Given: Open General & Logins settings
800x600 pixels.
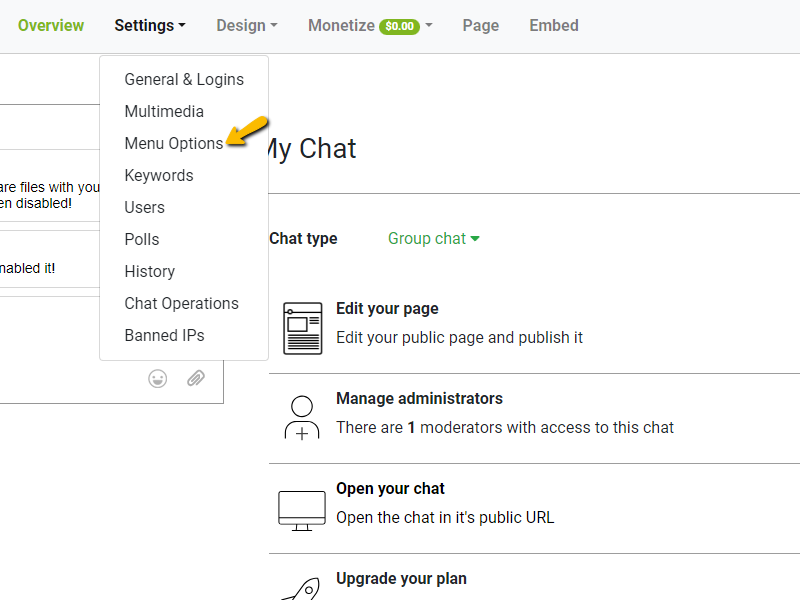Looking at the screenshot, I should pyautogui.click(x=184, y=79).
